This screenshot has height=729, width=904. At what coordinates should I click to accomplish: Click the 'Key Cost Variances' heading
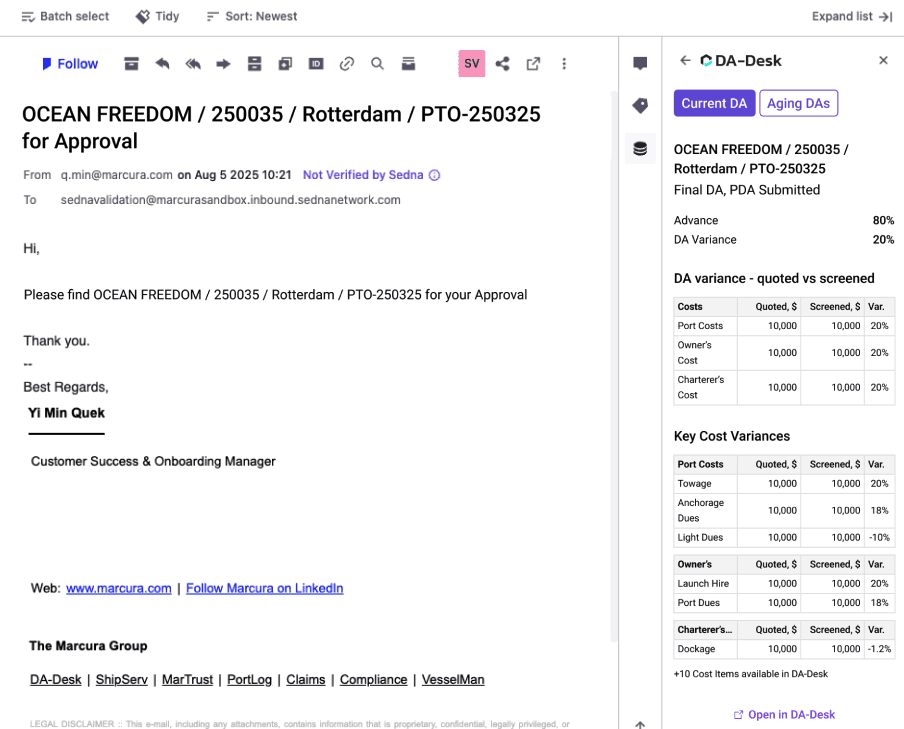(732, 436)
